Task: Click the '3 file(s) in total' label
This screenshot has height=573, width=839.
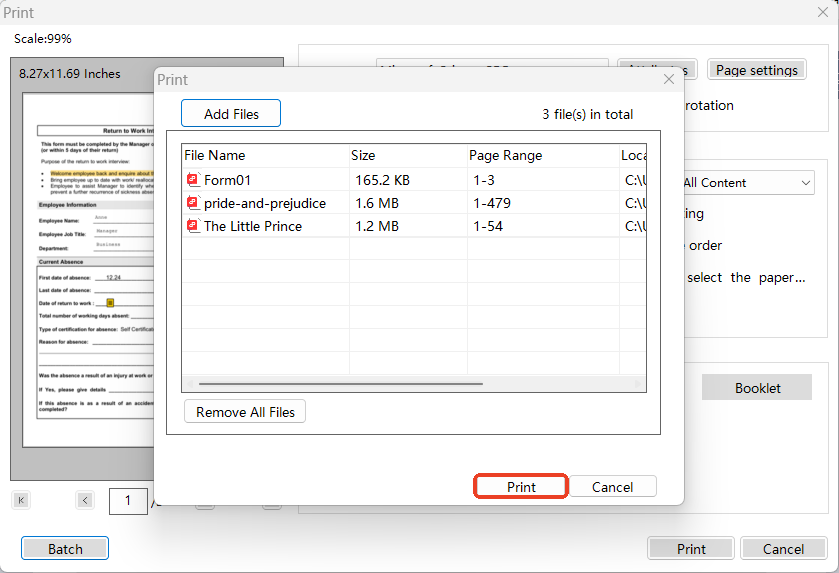Action: tap(587, 114)
